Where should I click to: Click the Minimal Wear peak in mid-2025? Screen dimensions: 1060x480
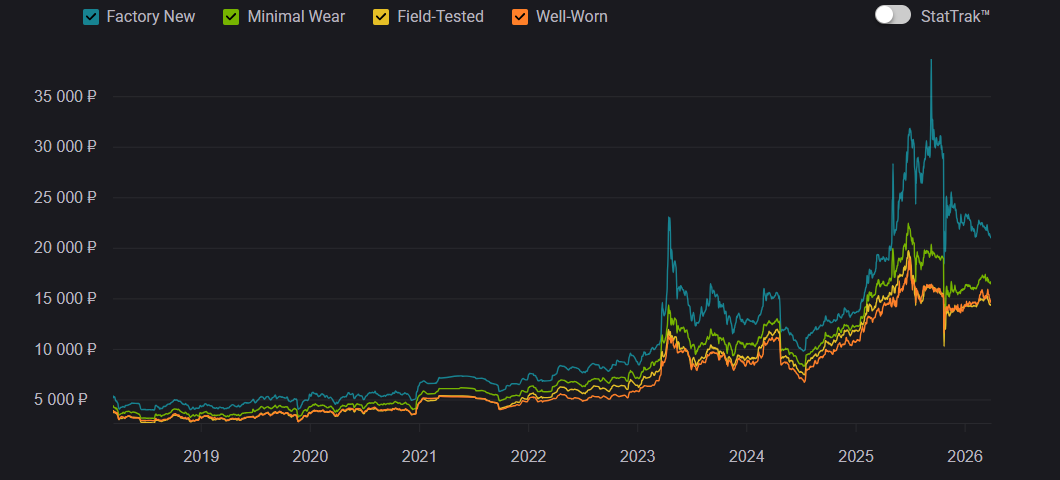(909, 225)
